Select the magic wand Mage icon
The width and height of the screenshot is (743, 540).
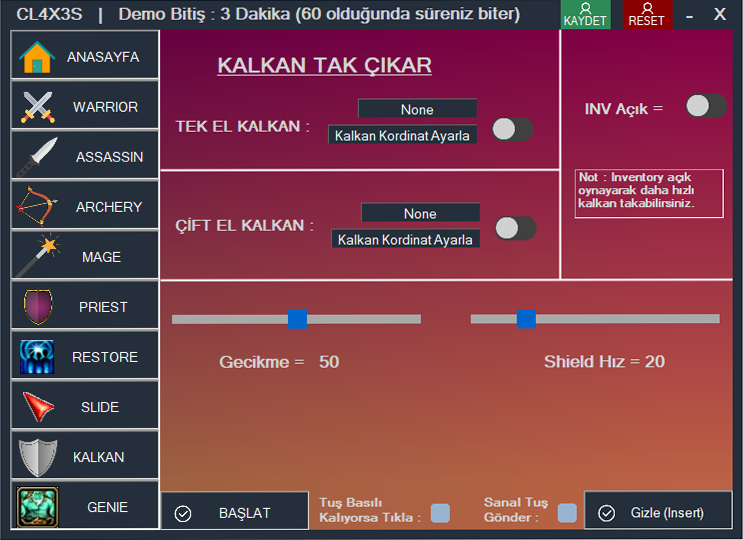37,257
